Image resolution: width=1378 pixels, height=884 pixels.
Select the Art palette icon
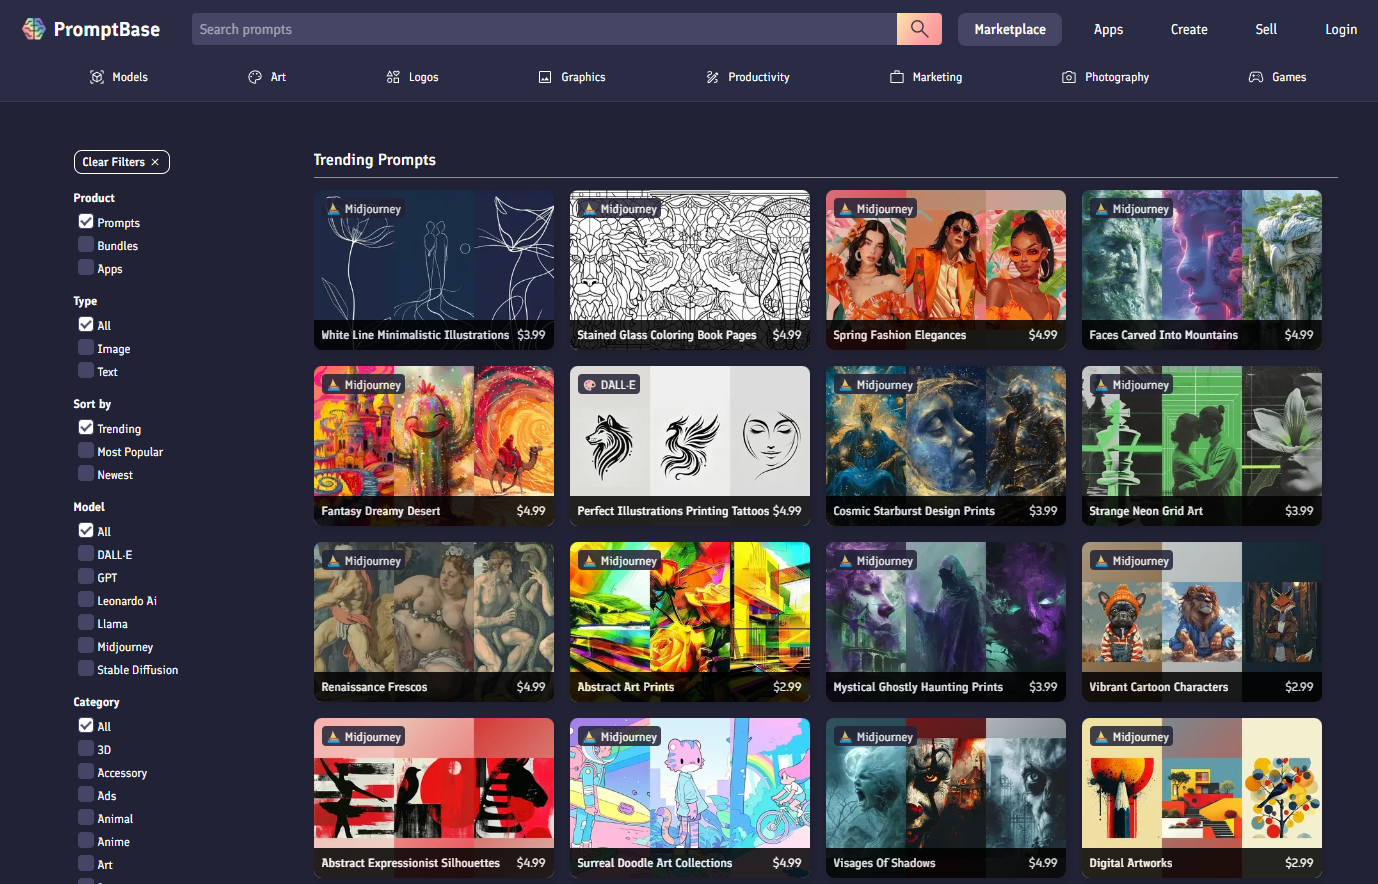pyautogui.click(x=255, y=77)
